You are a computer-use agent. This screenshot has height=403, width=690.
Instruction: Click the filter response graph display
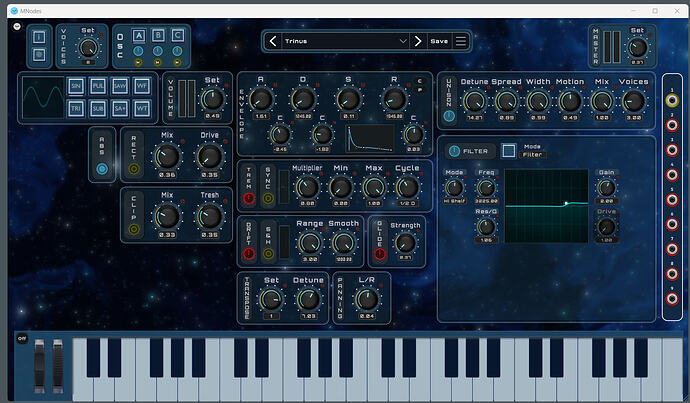(547, 206)
